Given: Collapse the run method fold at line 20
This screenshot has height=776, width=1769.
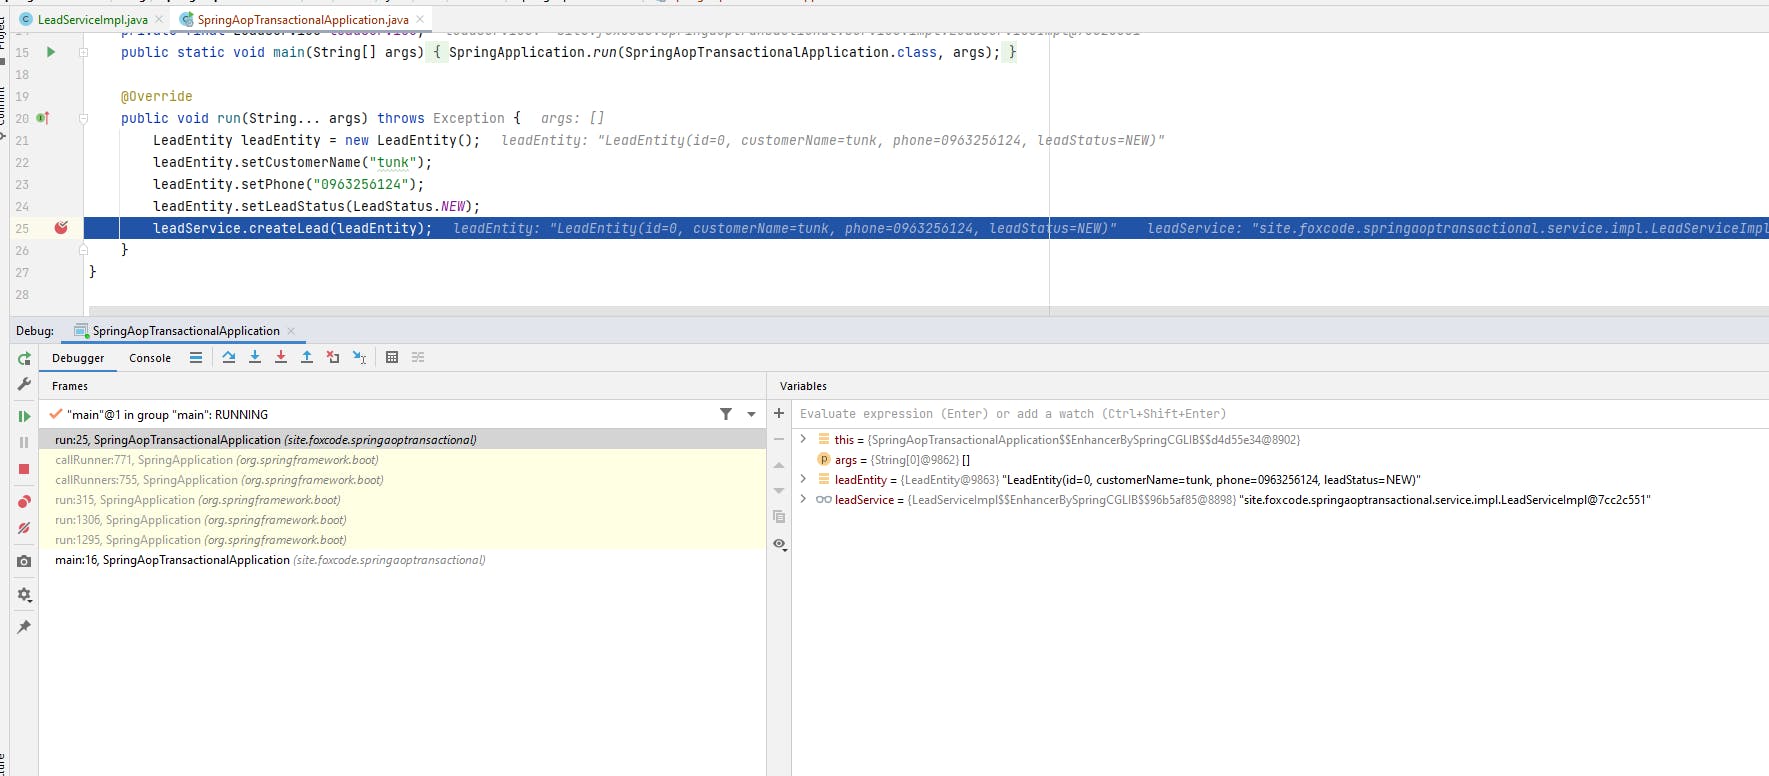Looking at the screenshot, I should click(84, 118).
